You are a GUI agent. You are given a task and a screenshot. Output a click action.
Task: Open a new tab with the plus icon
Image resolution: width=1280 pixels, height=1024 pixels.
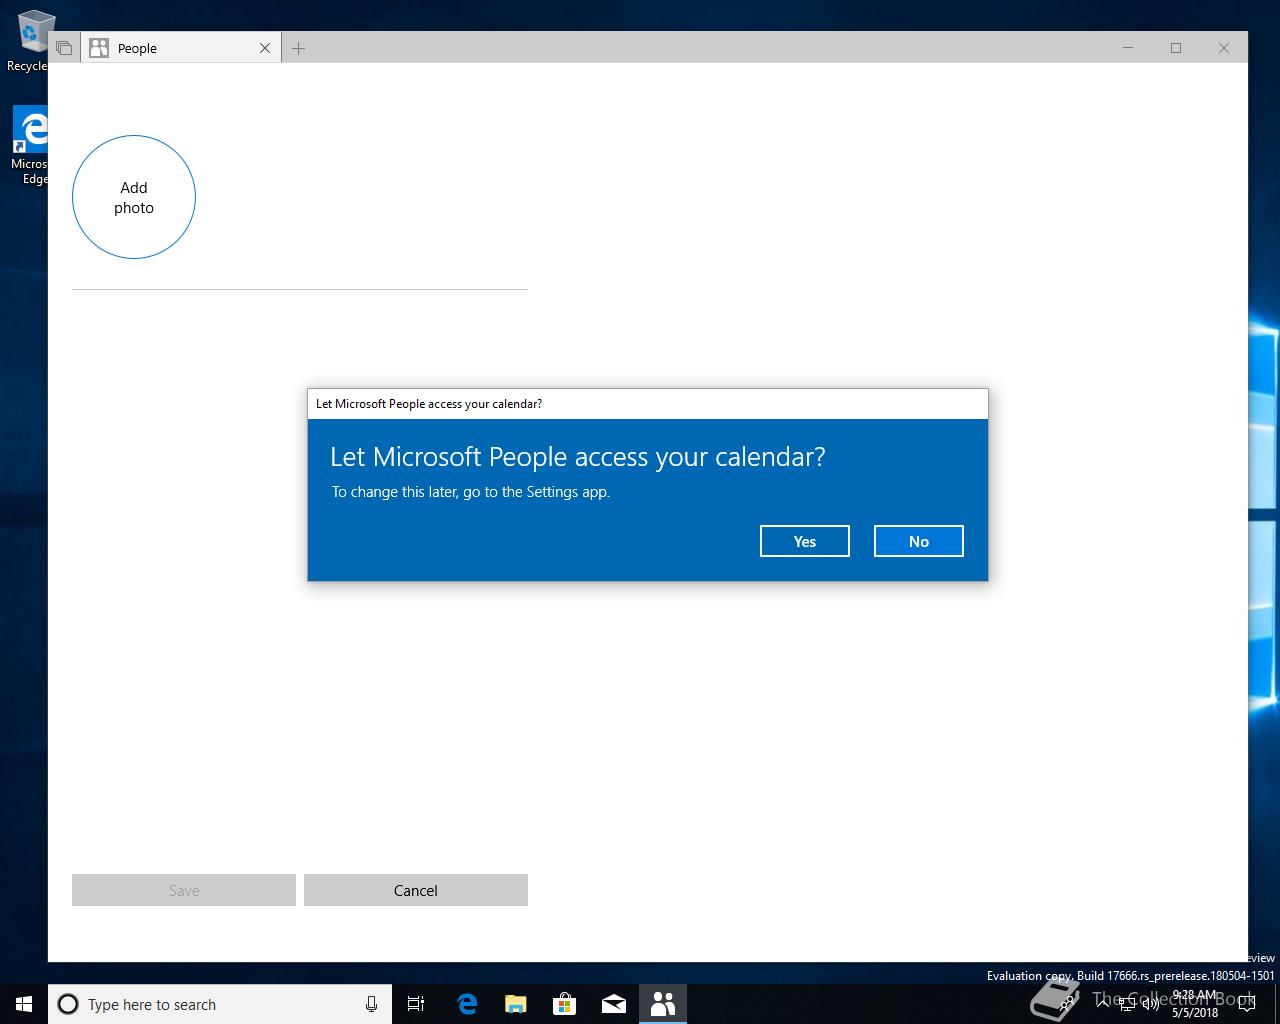point(298,48)
